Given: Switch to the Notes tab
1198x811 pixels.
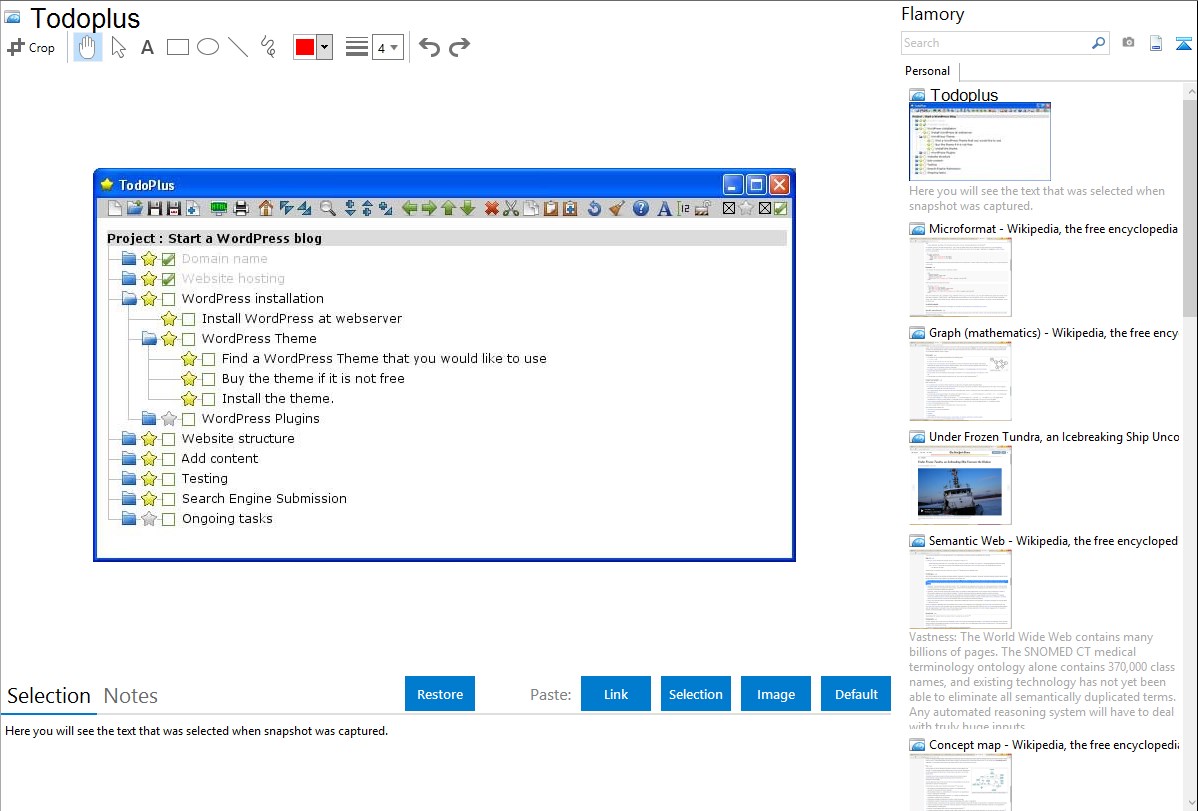Looking at the screenshot, I should point(131,696).
